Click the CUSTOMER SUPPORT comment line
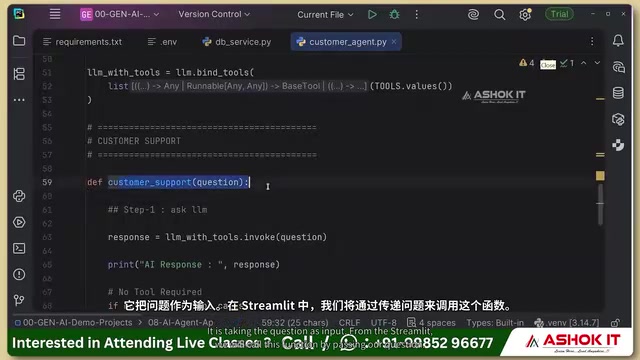 point(134,141)
